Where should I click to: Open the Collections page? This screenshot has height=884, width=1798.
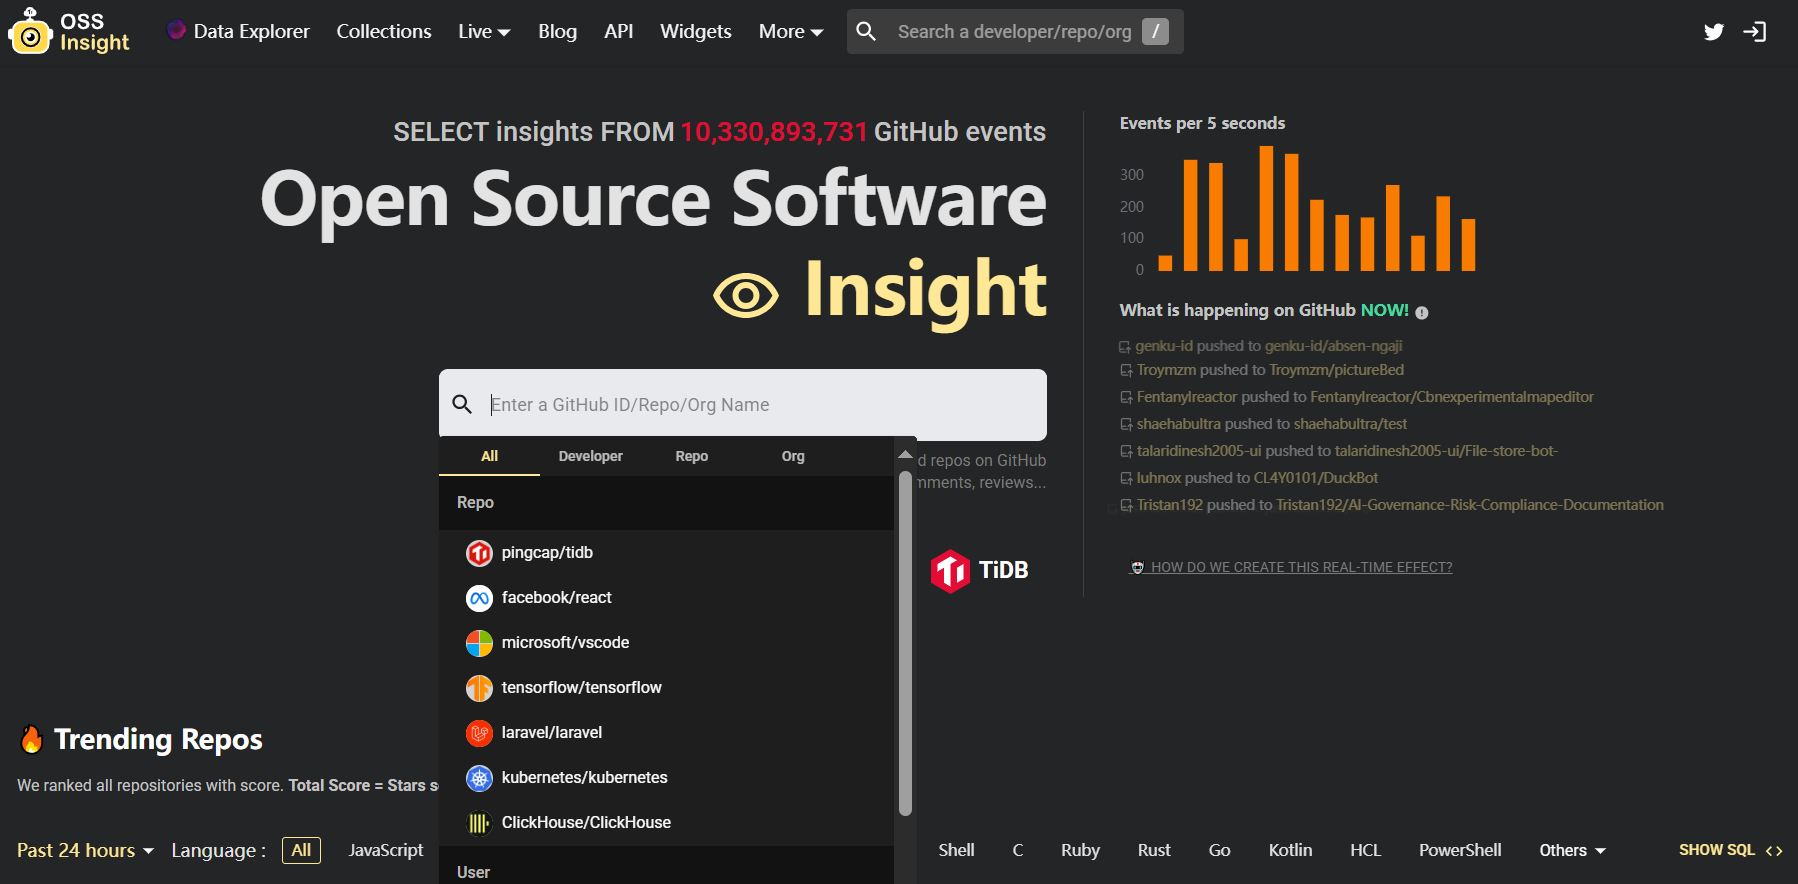[384, 31]
